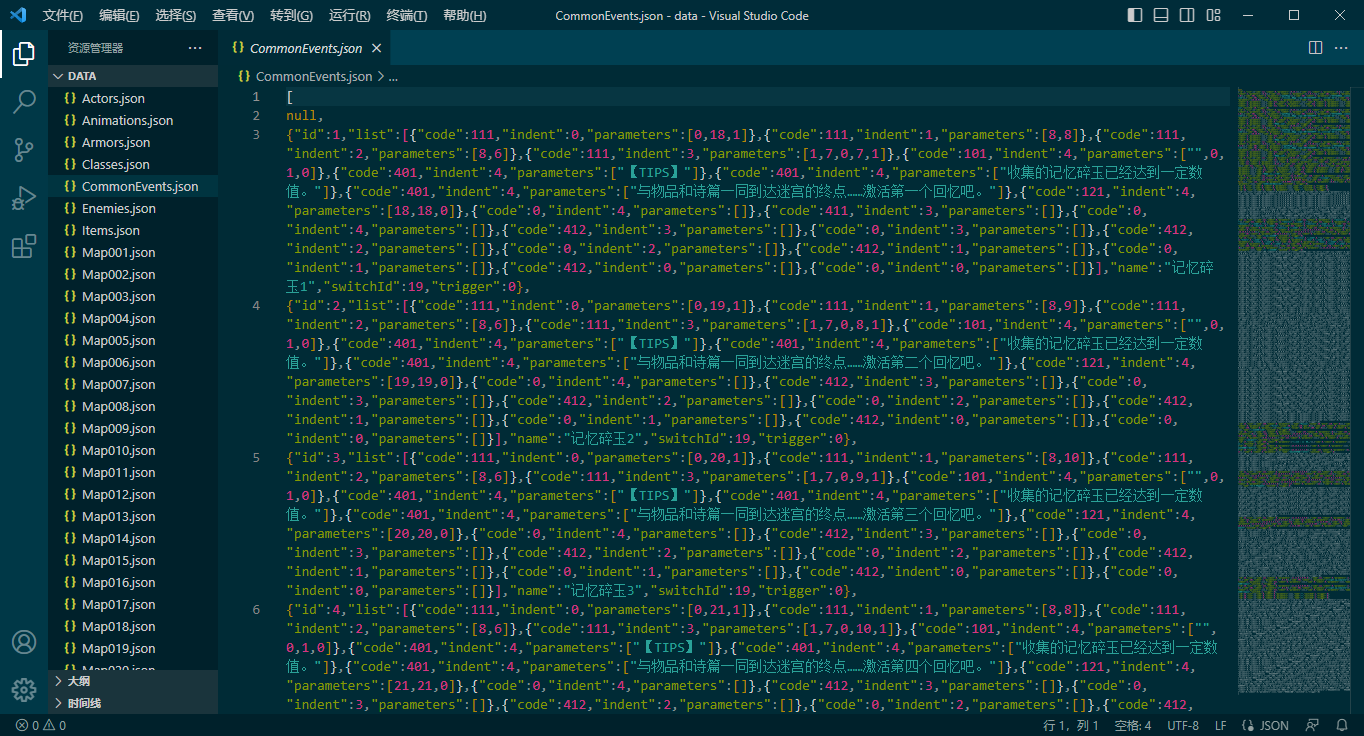Open the 查看(V) menu
Image resolution: width=1364 pixels, height=736 pixels.
click(233, 16)
